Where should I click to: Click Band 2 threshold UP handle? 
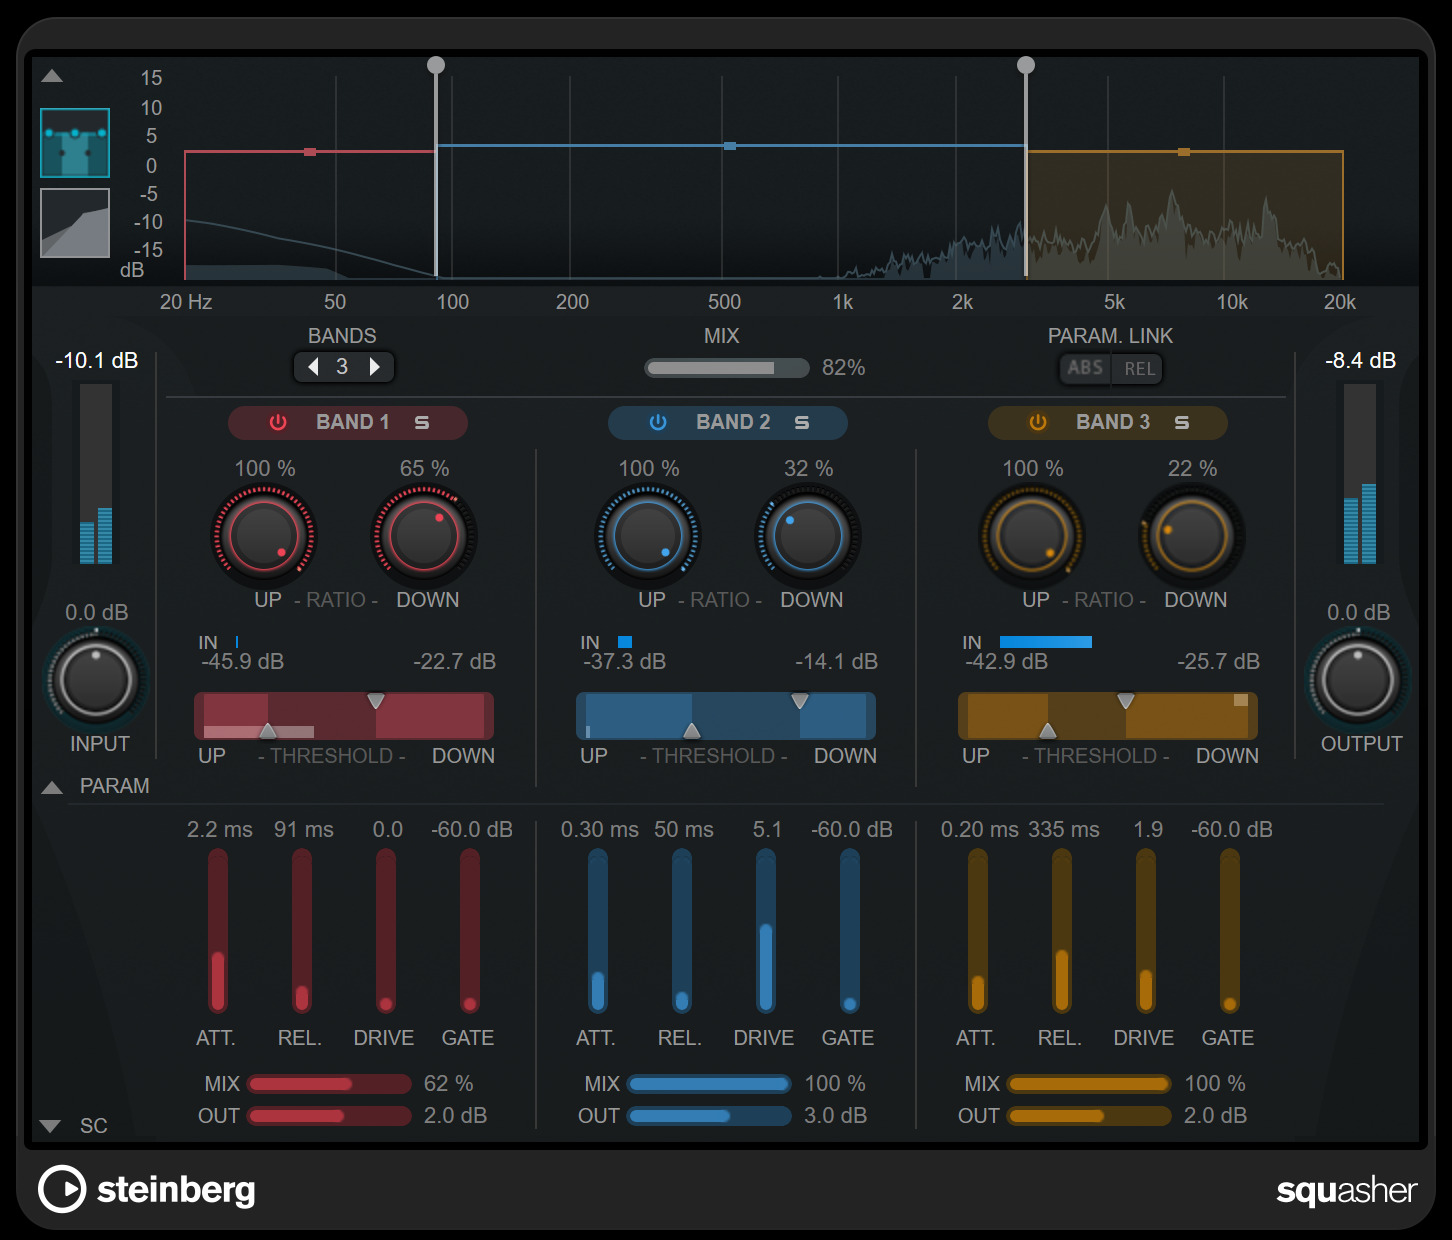(x=691, y=730)
